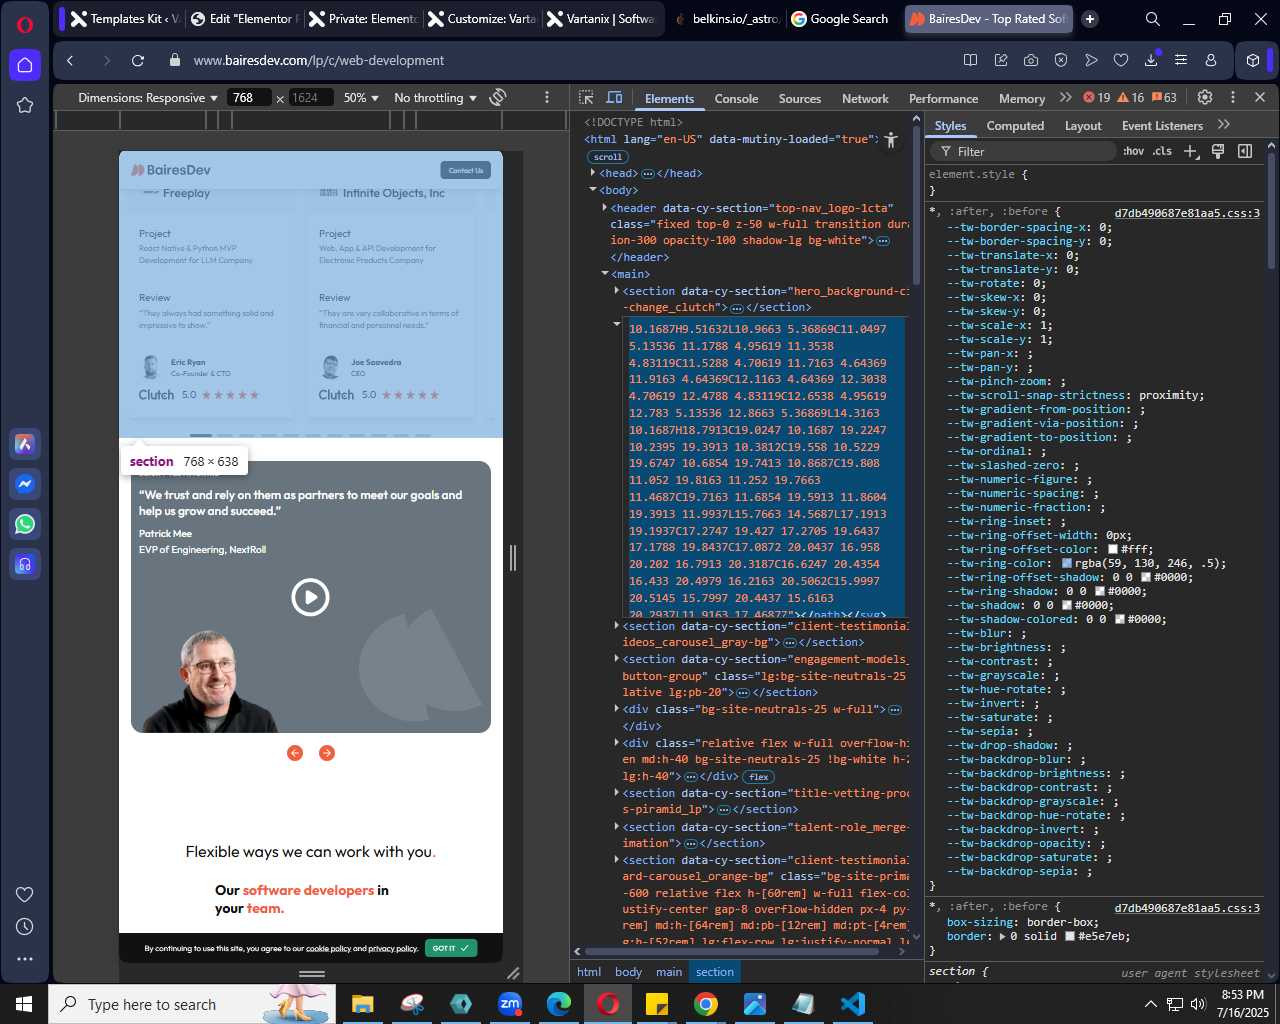Activate the inspect element picker tool

586,98
